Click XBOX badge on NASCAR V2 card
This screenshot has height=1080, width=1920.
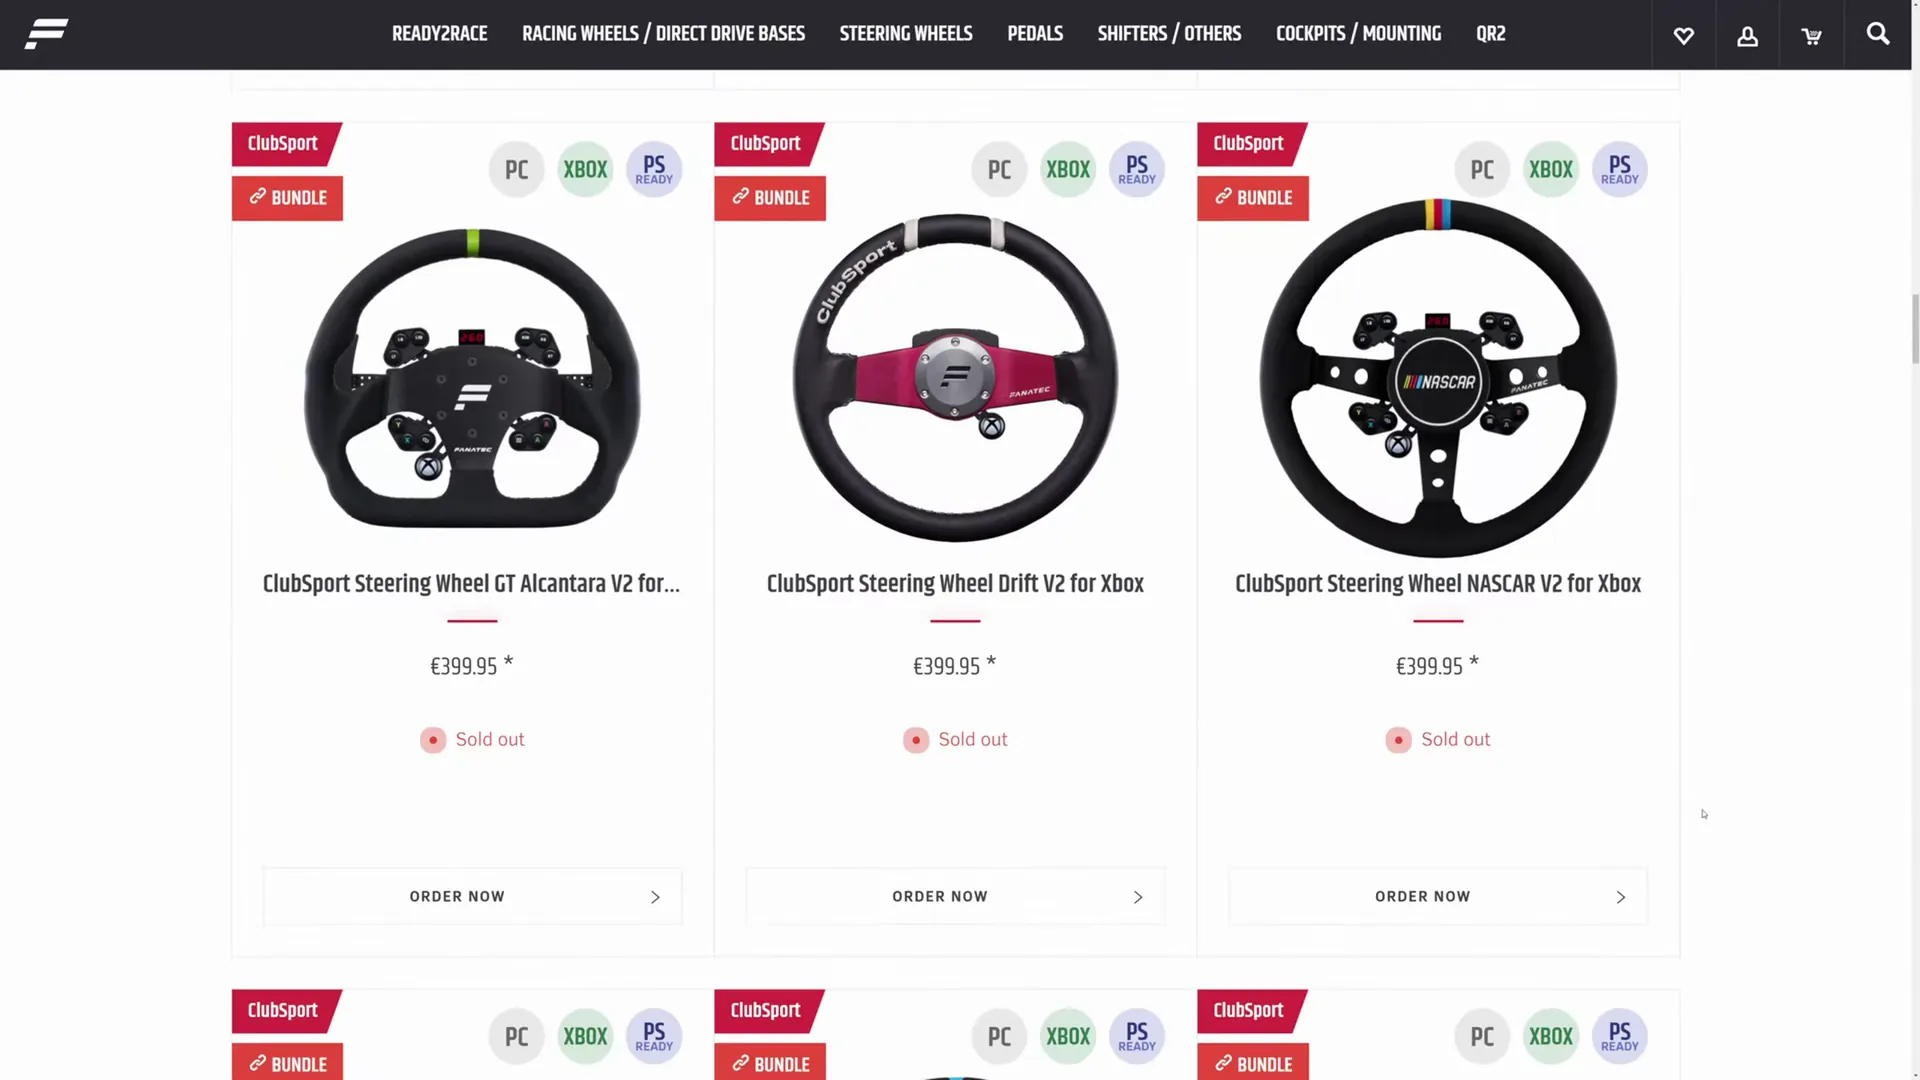pos(1551,170)
